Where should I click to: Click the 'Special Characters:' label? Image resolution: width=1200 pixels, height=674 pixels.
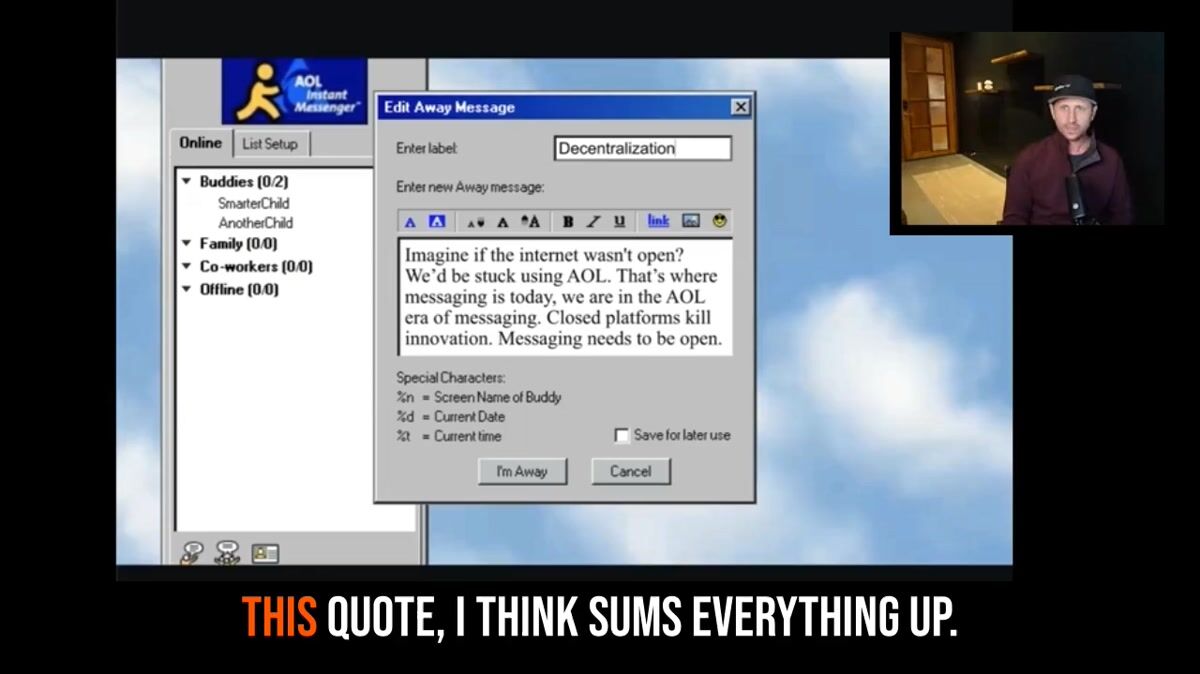(451, 378)
